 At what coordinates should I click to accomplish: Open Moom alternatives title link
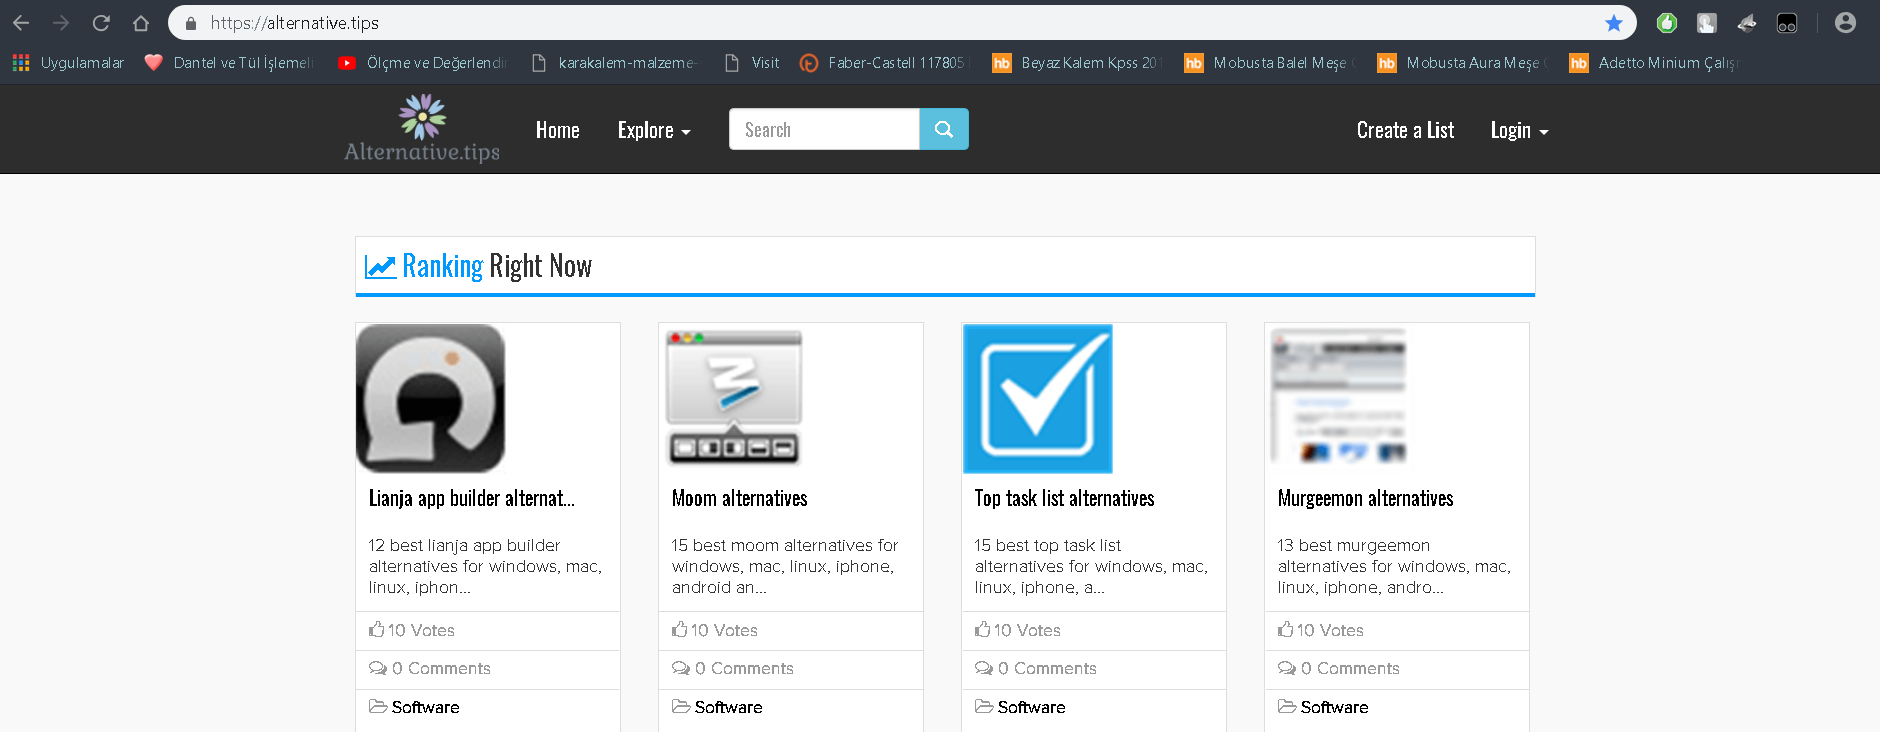[x=740, y=498]
